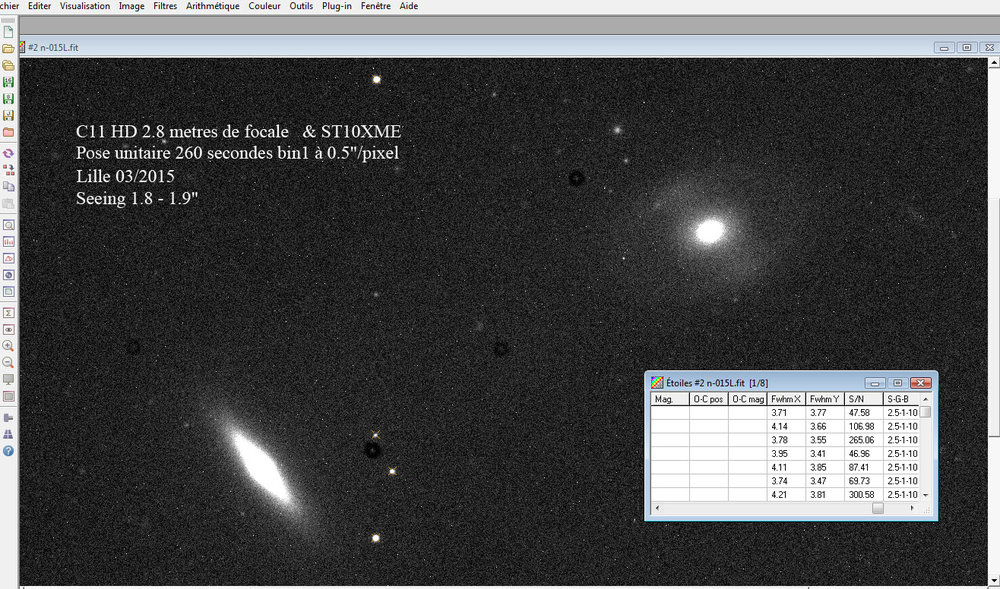
Task: Click the O-C mag column header
Action: point(748,399)
